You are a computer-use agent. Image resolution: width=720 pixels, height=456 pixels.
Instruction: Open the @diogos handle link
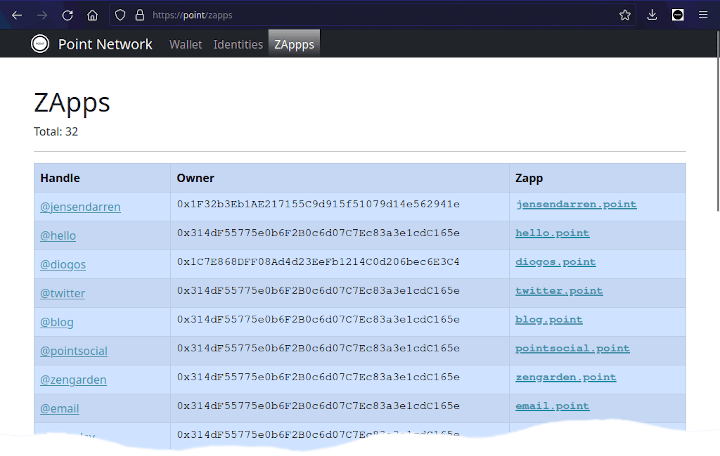point(63,265)
